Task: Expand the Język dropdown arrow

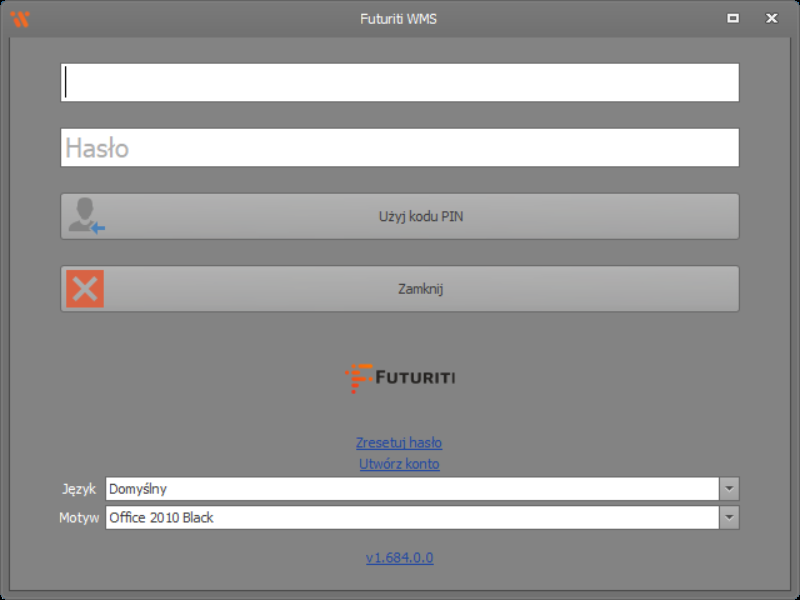Action: point(729,489)
